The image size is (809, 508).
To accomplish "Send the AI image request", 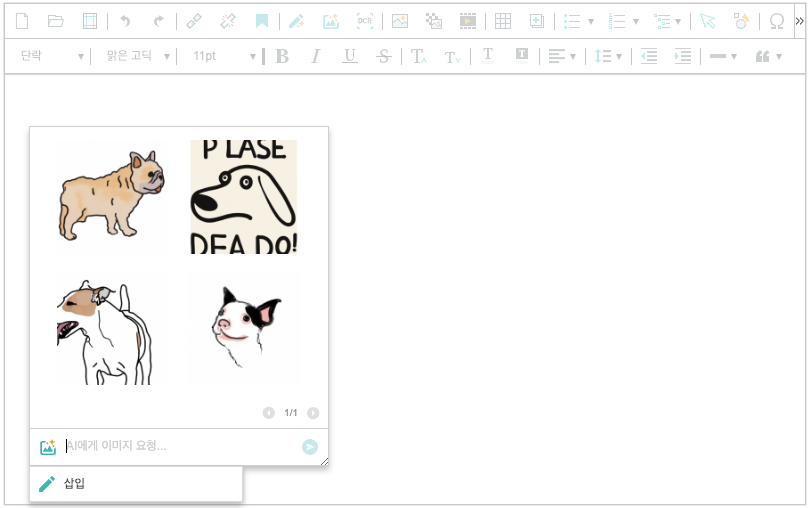I will point(310,447).
